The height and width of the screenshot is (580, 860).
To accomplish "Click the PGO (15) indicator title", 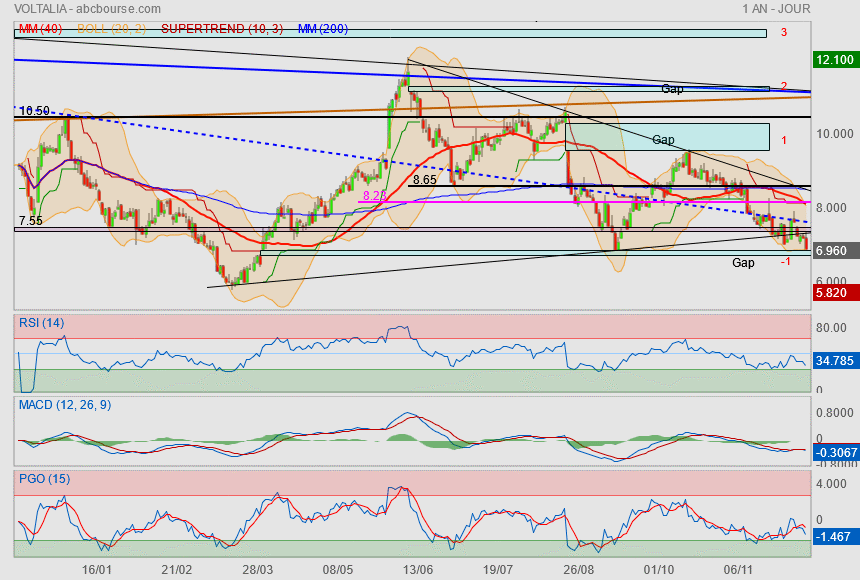I will [x=44, y=478].
